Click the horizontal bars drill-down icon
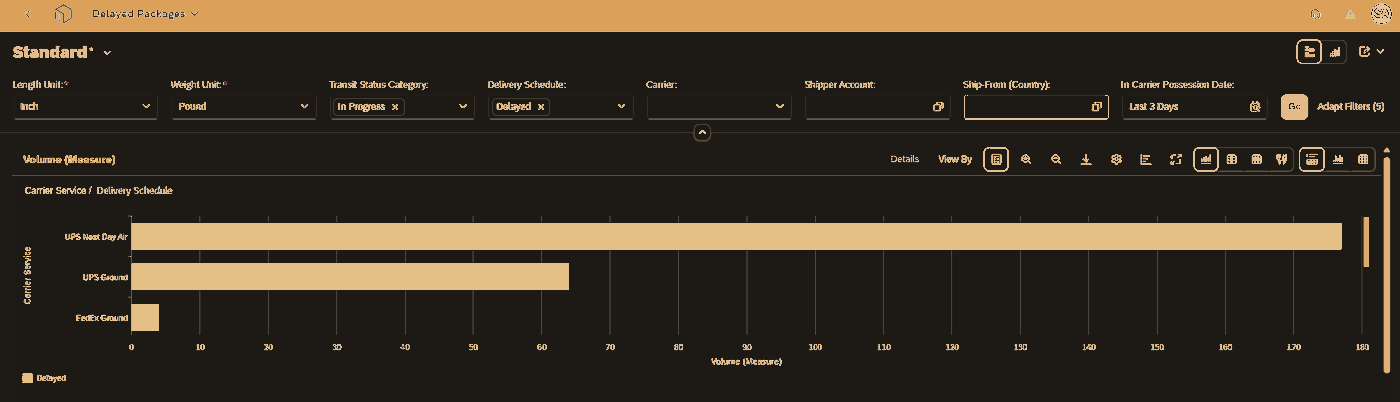The height and width of the screenshot is (402, 1400). tap(1146, 159)
